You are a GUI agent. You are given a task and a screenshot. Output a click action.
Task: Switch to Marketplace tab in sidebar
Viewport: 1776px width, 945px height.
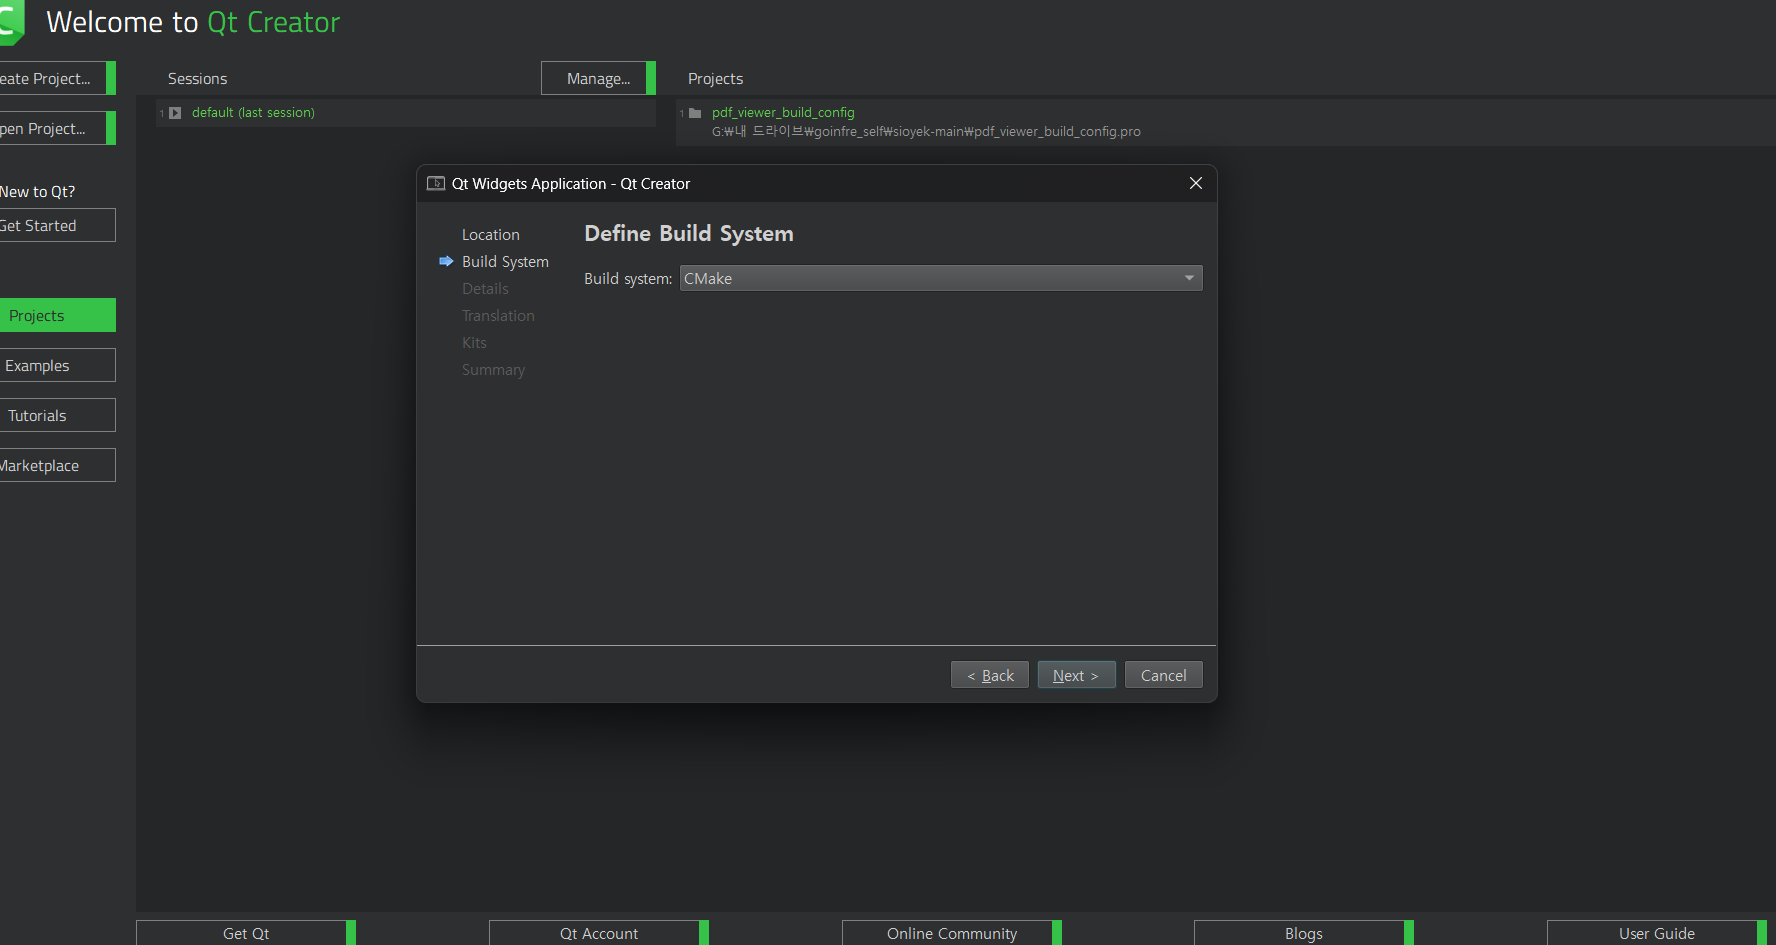pos(57,465)
